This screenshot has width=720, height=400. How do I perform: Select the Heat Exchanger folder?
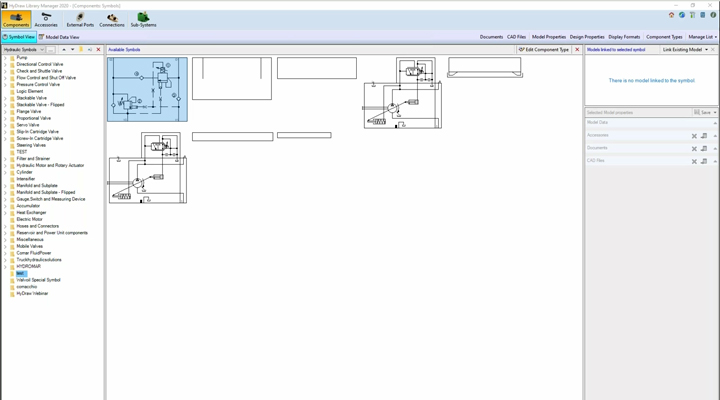pos(31,213)
